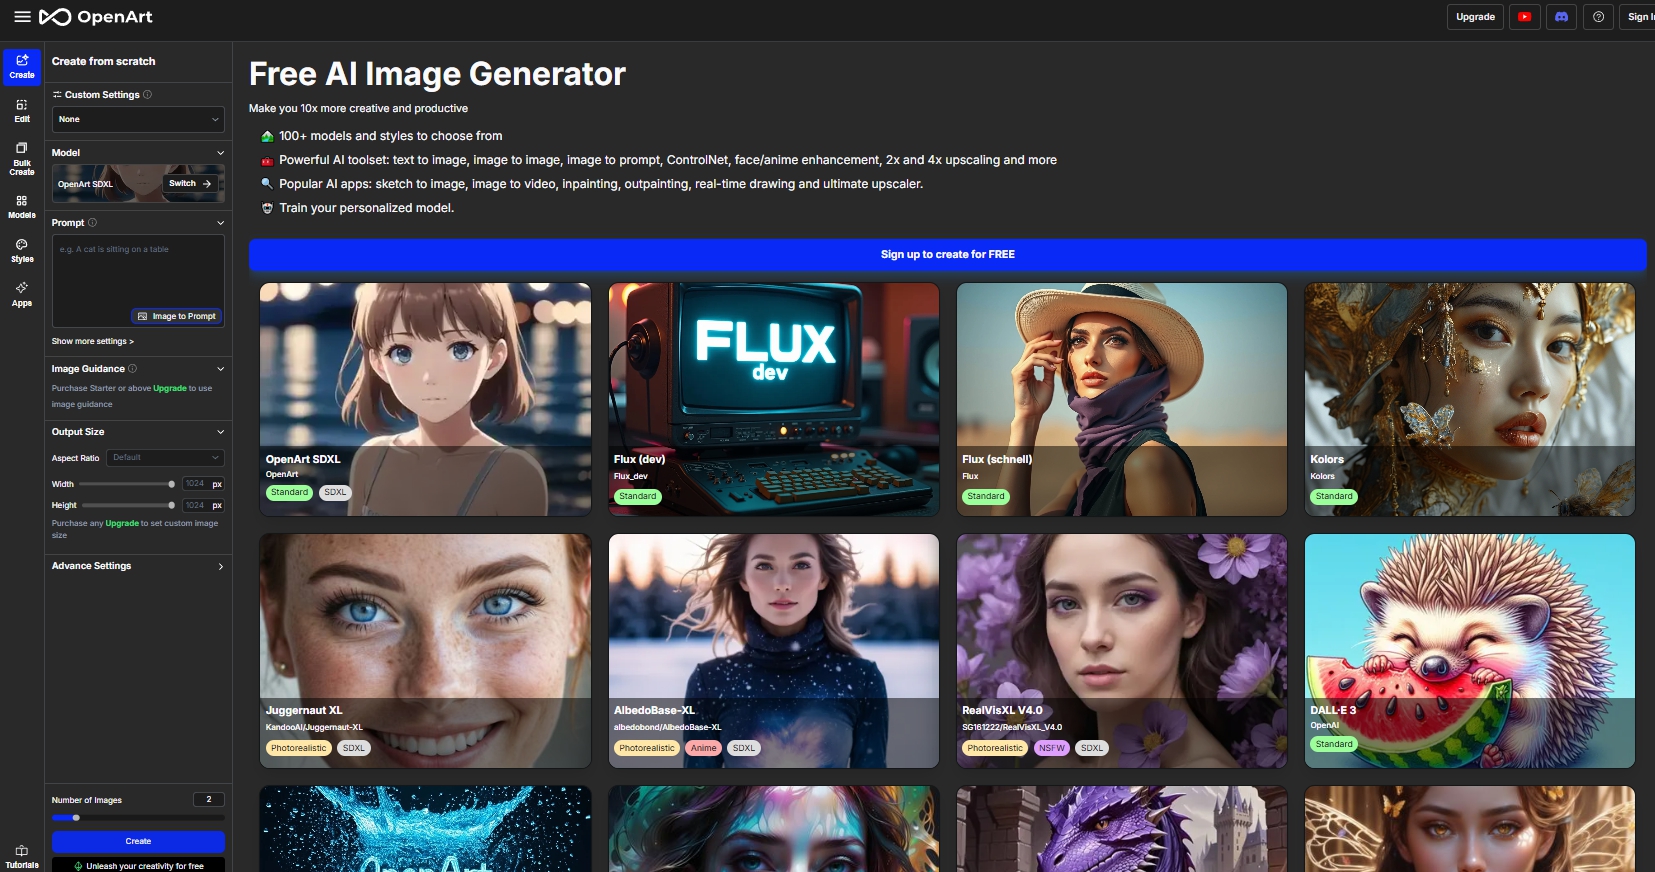The image size is (1655, 872).
Task: Open Bulk Create in sidebar
Action: tap(22, 159)
